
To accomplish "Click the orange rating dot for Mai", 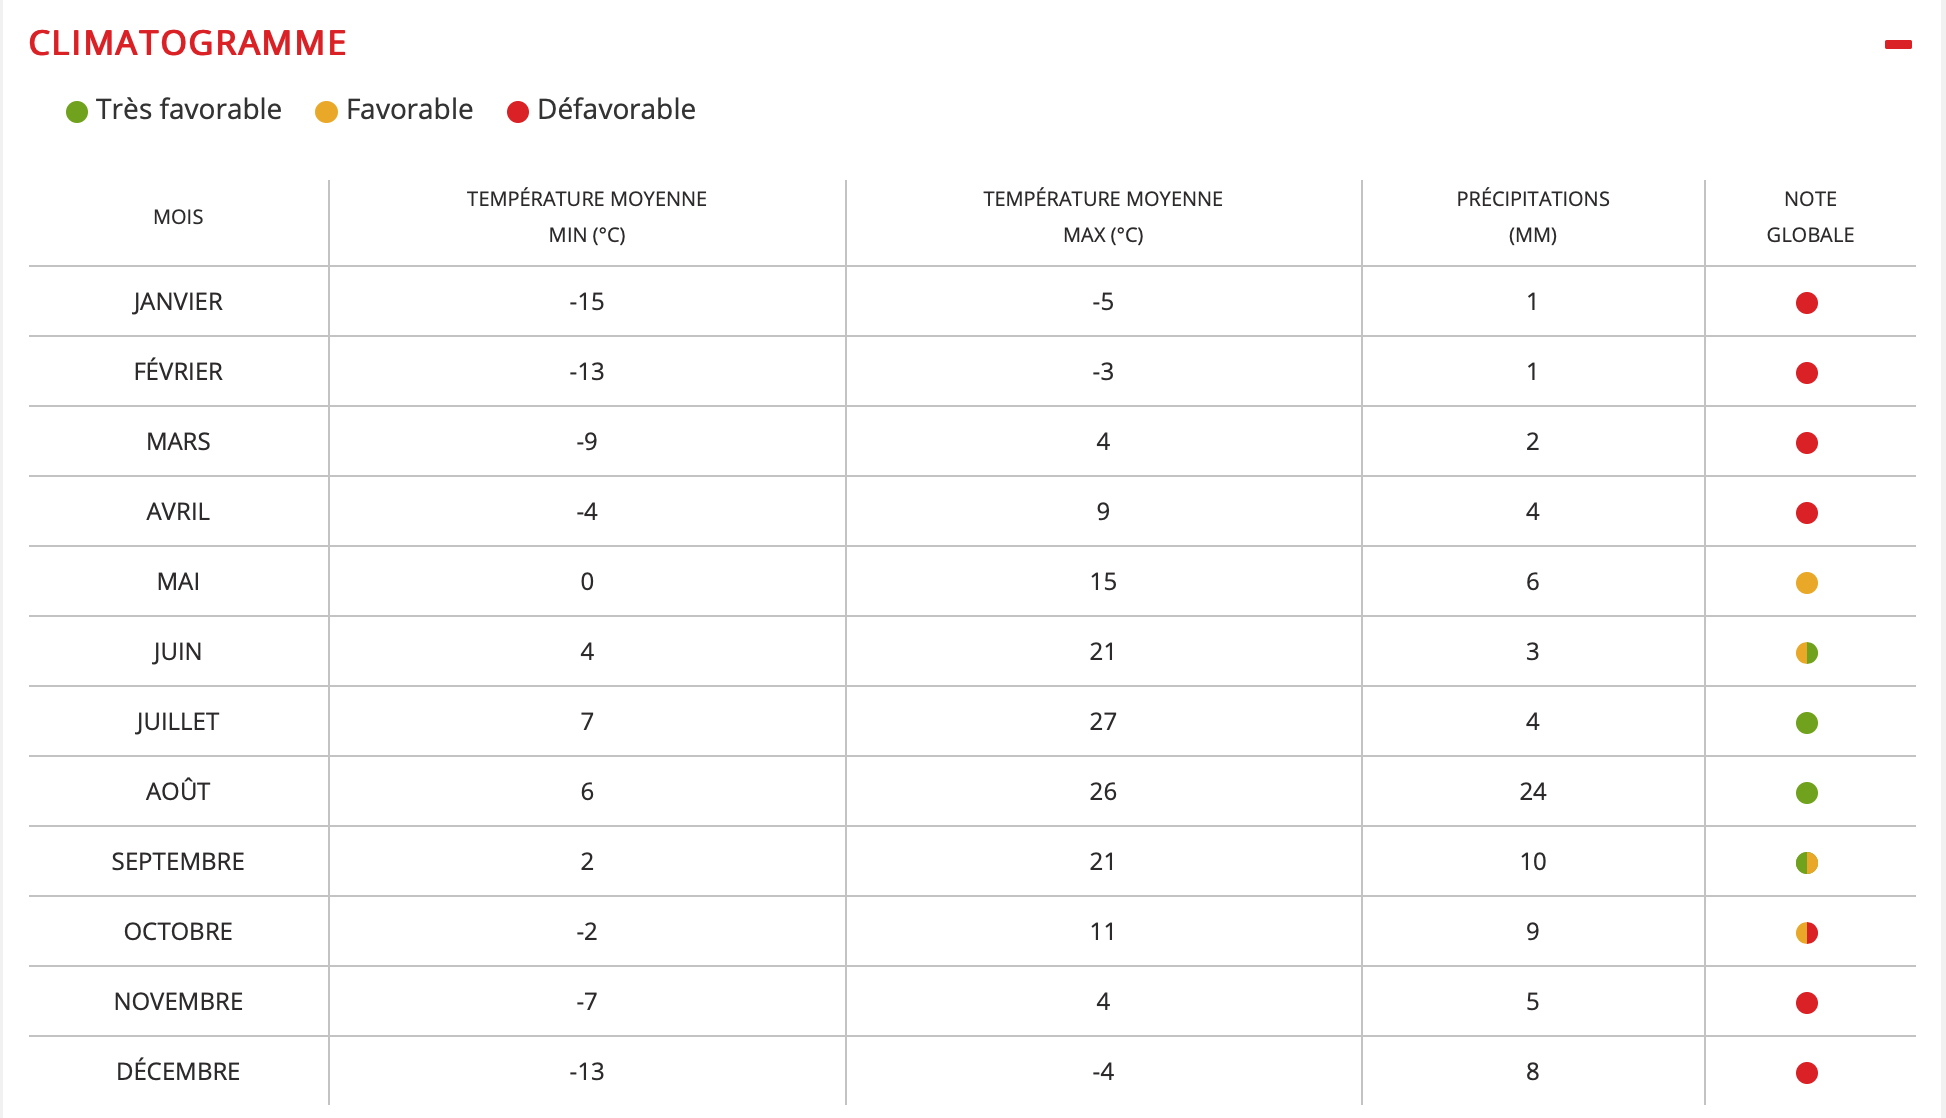I will coord(1806,583).
